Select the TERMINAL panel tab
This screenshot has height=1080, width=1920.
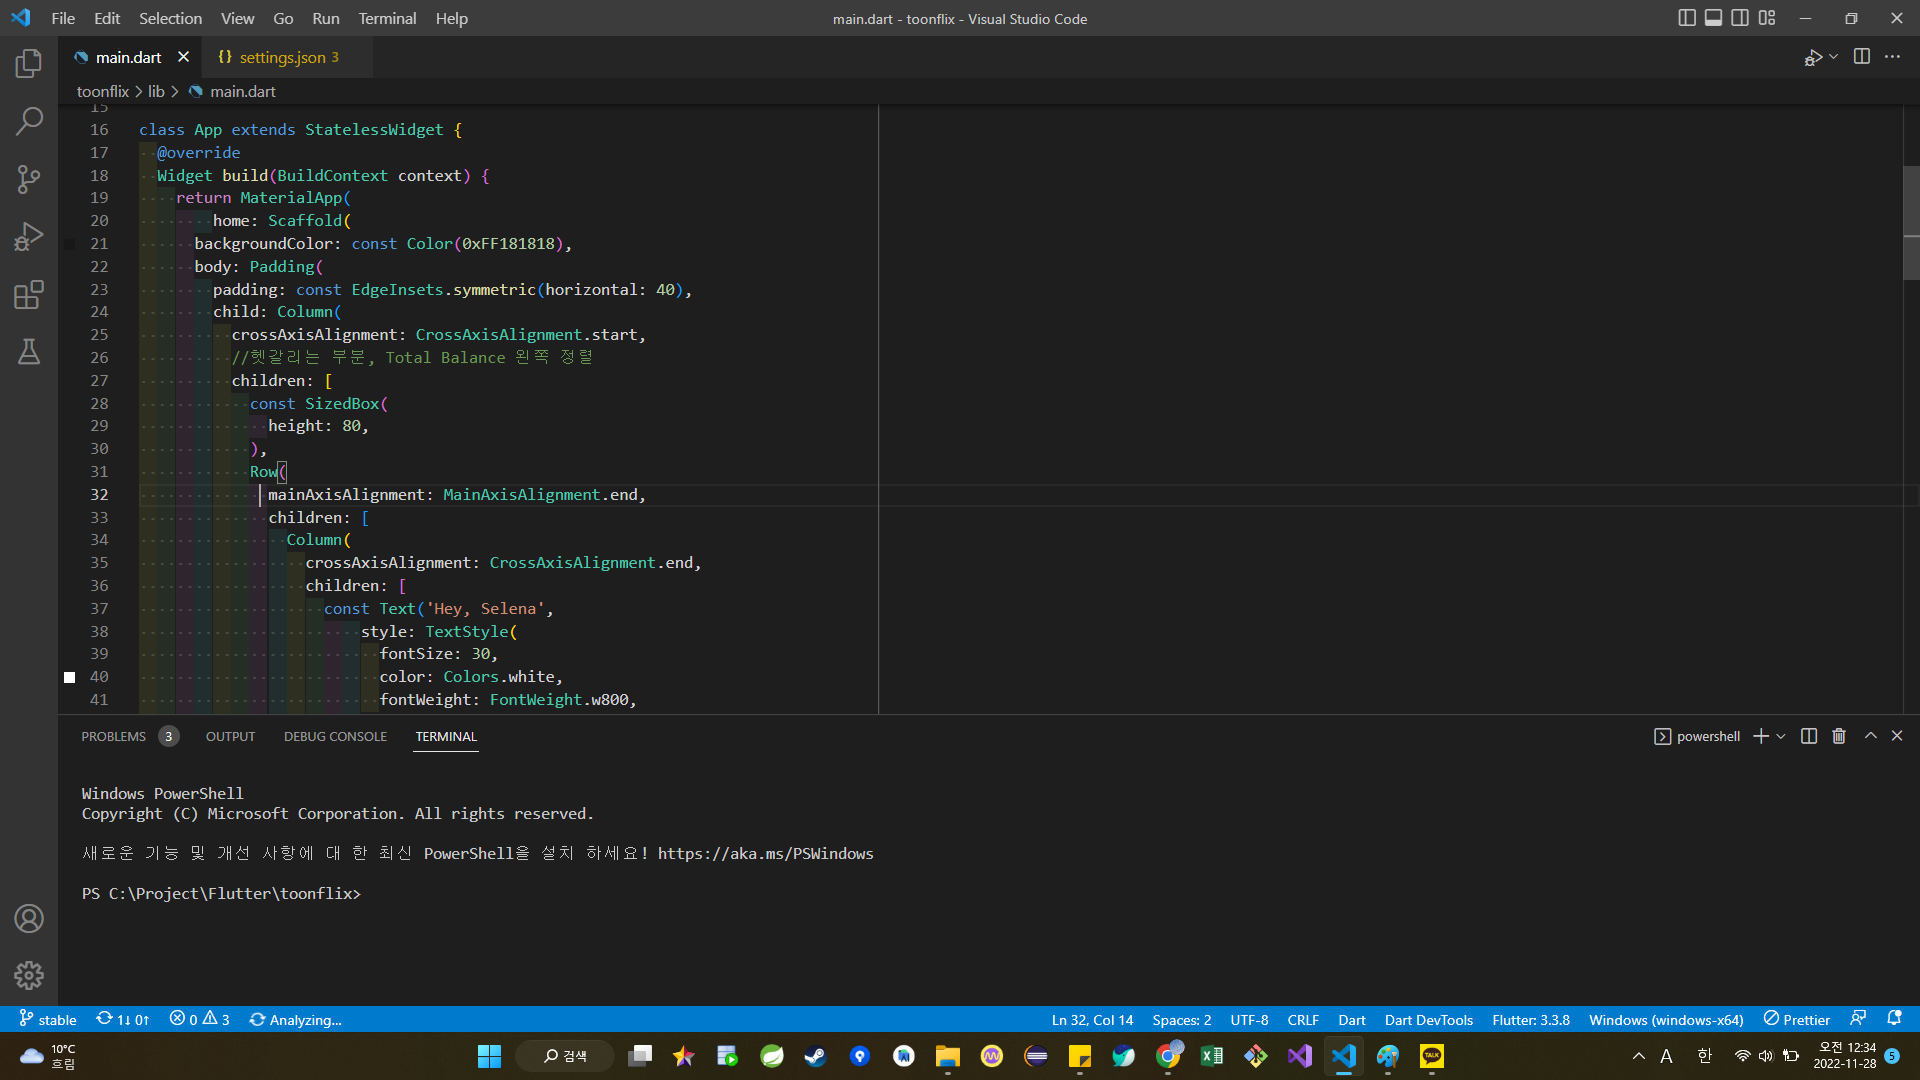pos(446,736)
